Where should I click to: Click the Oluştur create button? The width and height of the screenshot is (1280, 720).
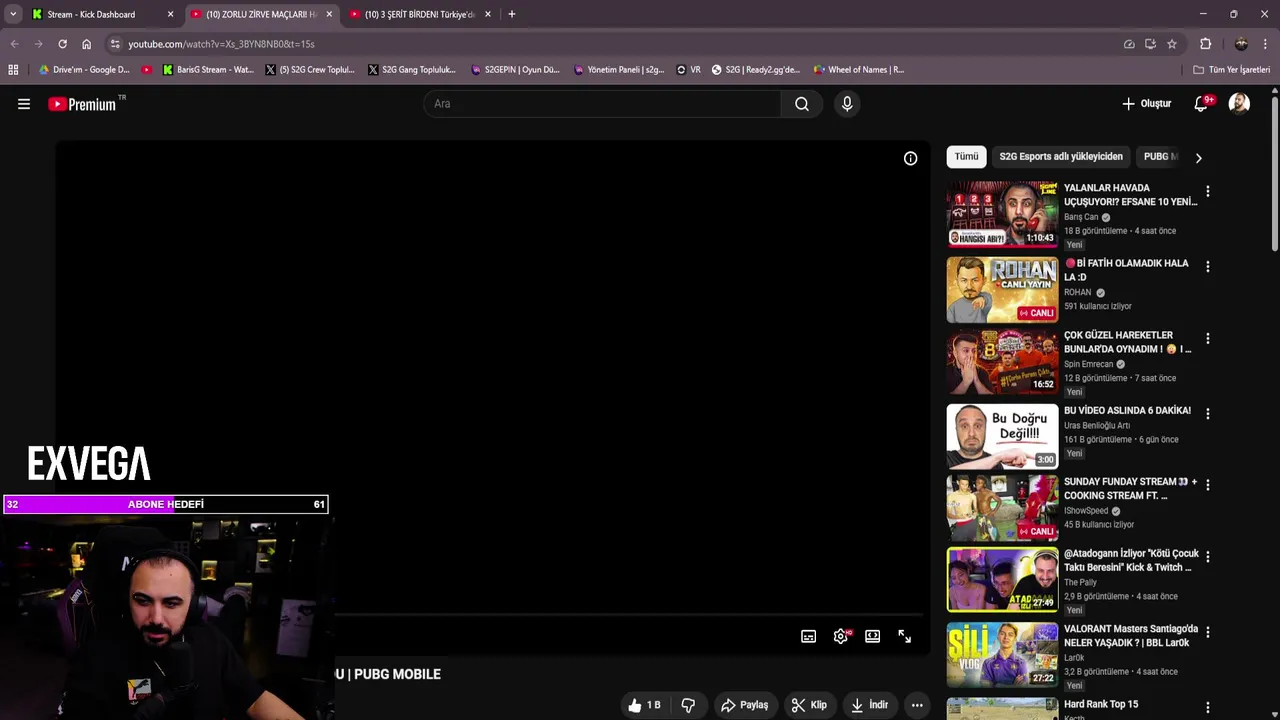pyautogui.click(x=1146, y=104)
